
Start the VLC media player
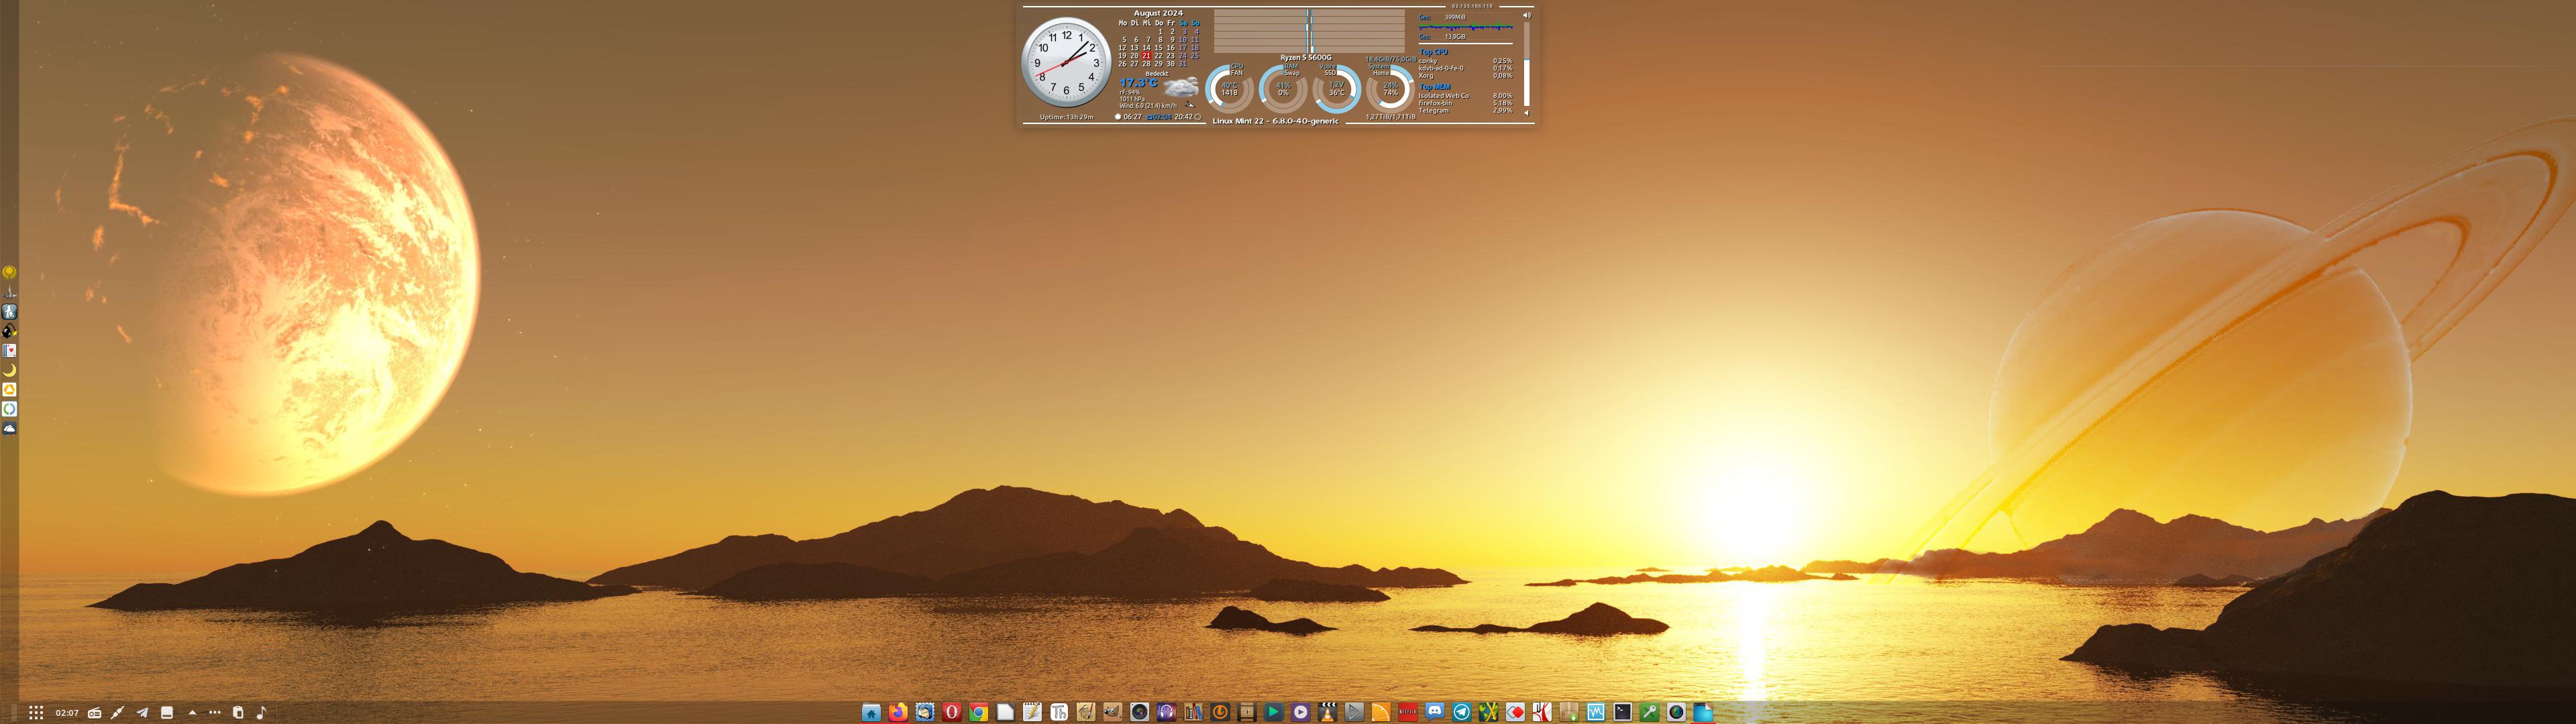1327,712
